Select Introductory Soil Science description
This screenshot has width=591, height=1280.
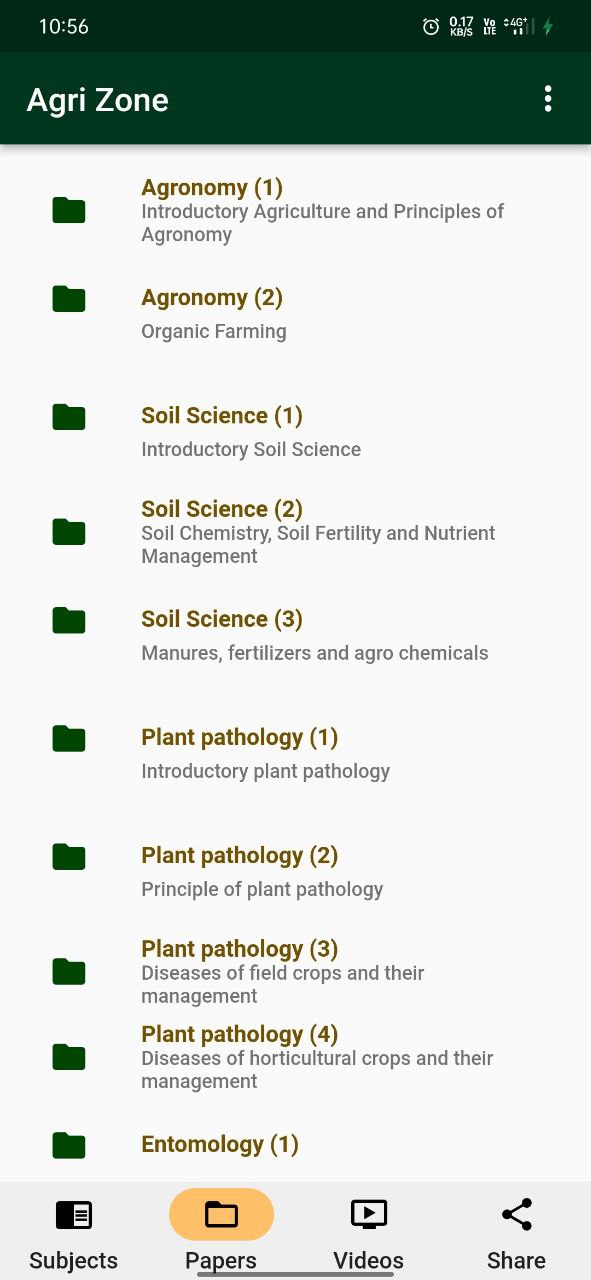[x=251, y=449]
